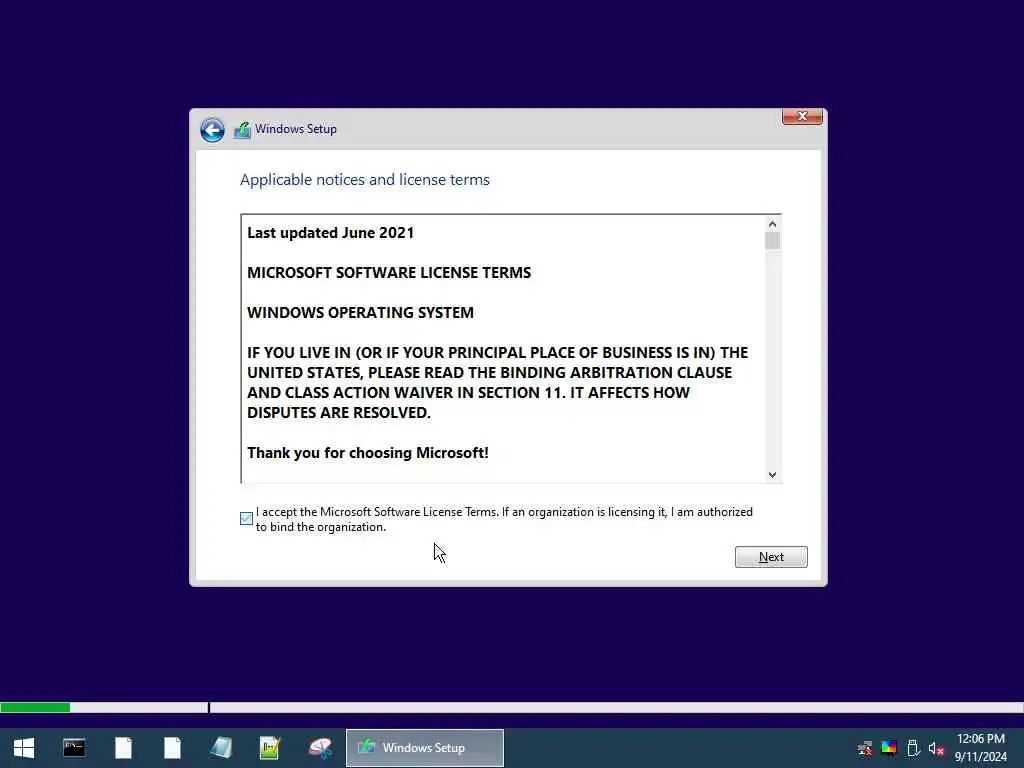The width and height of the screenshot is (1024, 768).
Task: Open the color display tray icon
Action: (889, 748)
